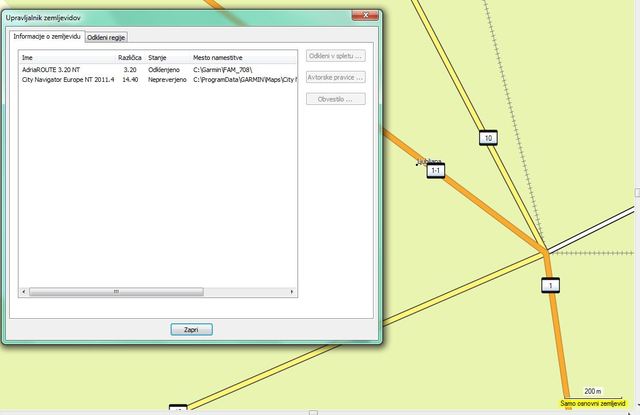Click Odkleni v spletu button
This screenshot has height=415, width=640.
coord(336,56)
